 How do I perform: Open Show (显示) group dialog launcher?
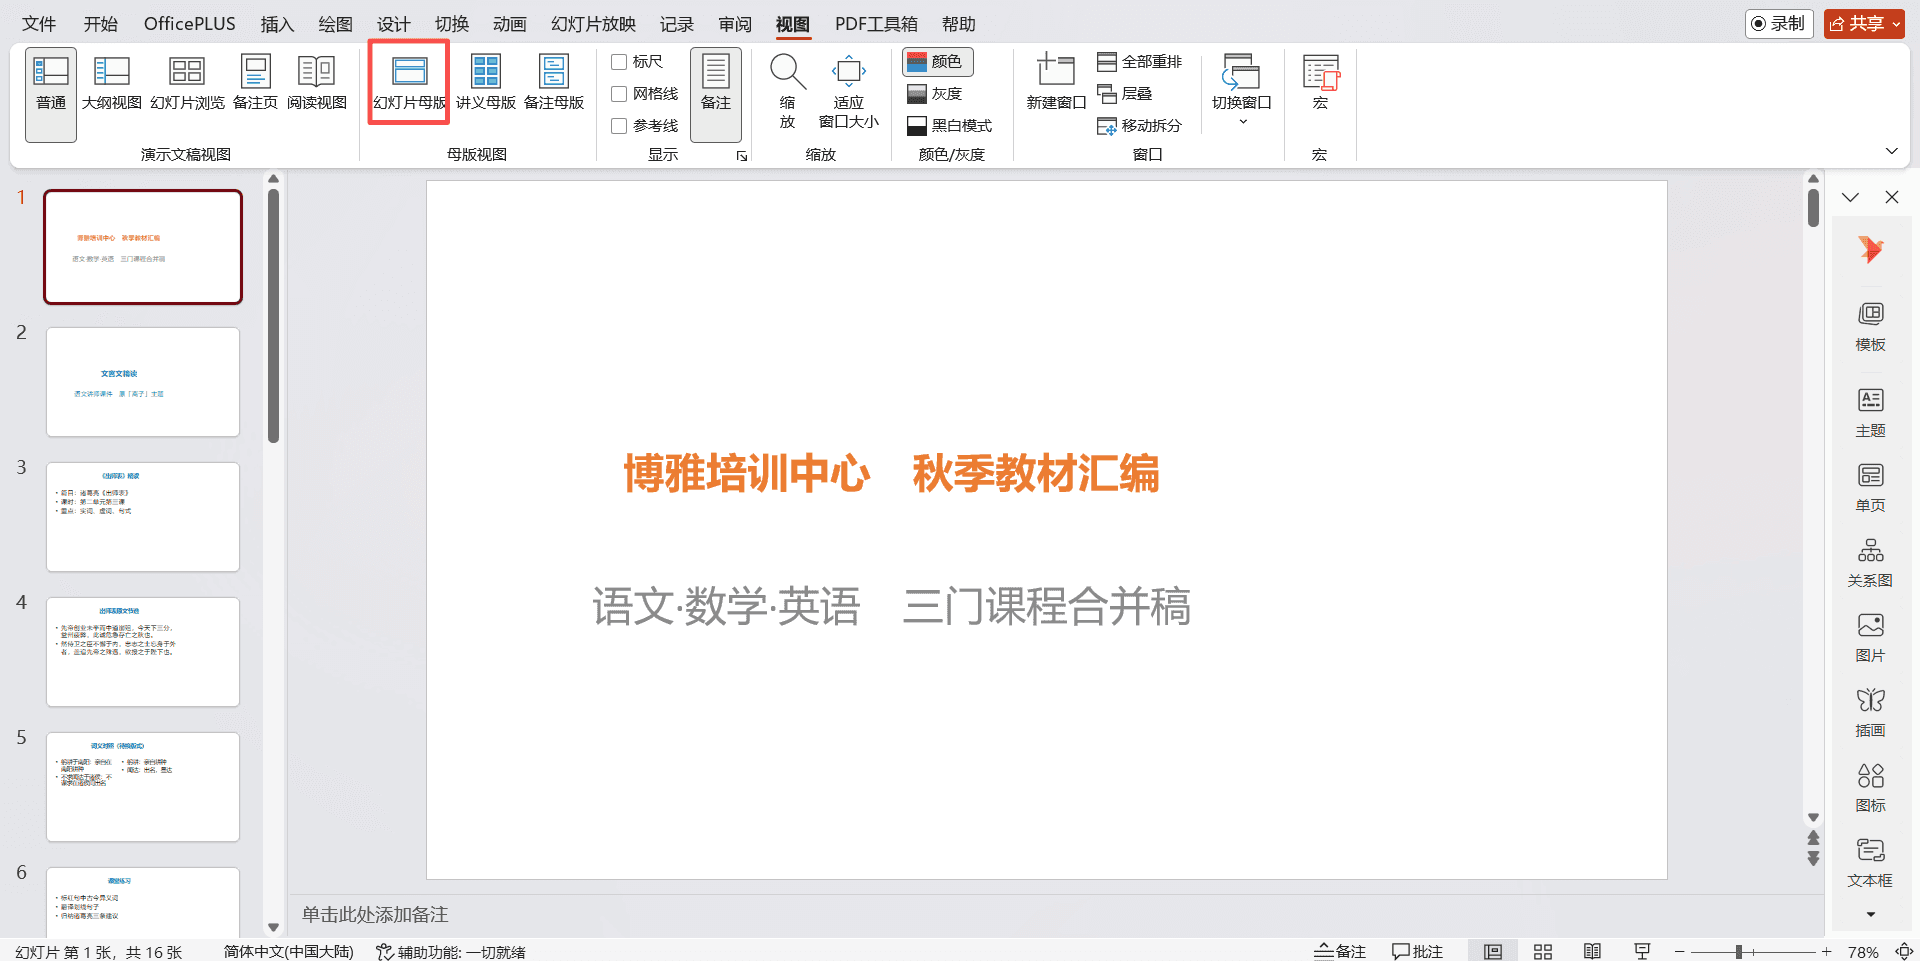742,156
